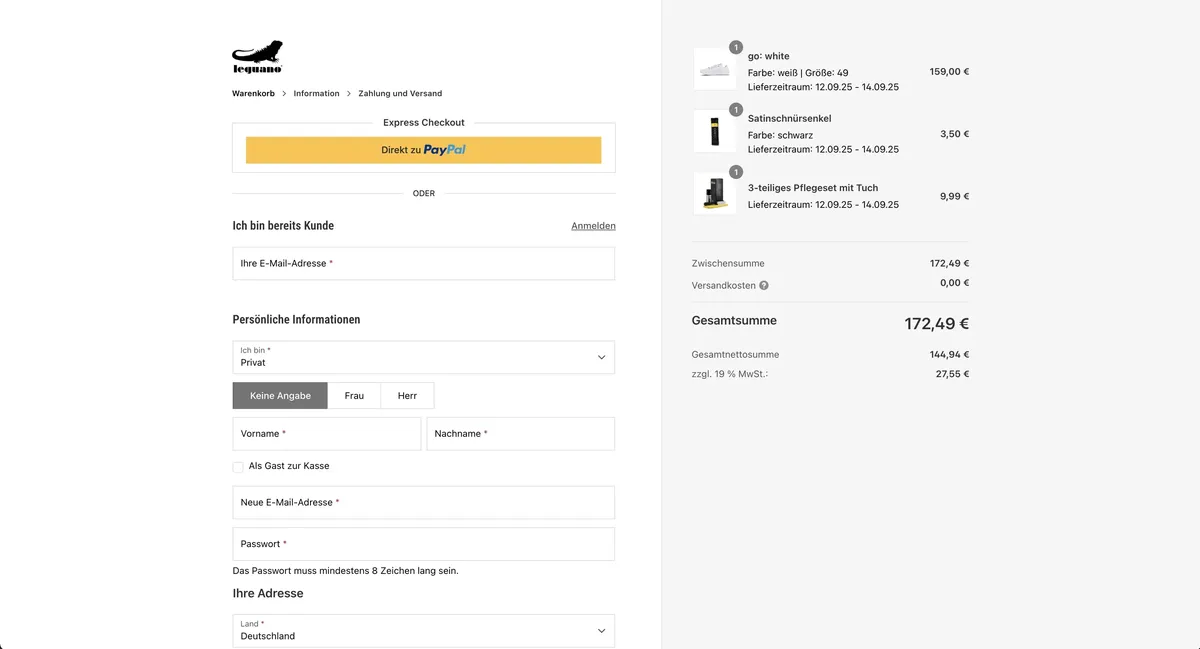Click the PayPal logo in express checkout

click(444, 150)
